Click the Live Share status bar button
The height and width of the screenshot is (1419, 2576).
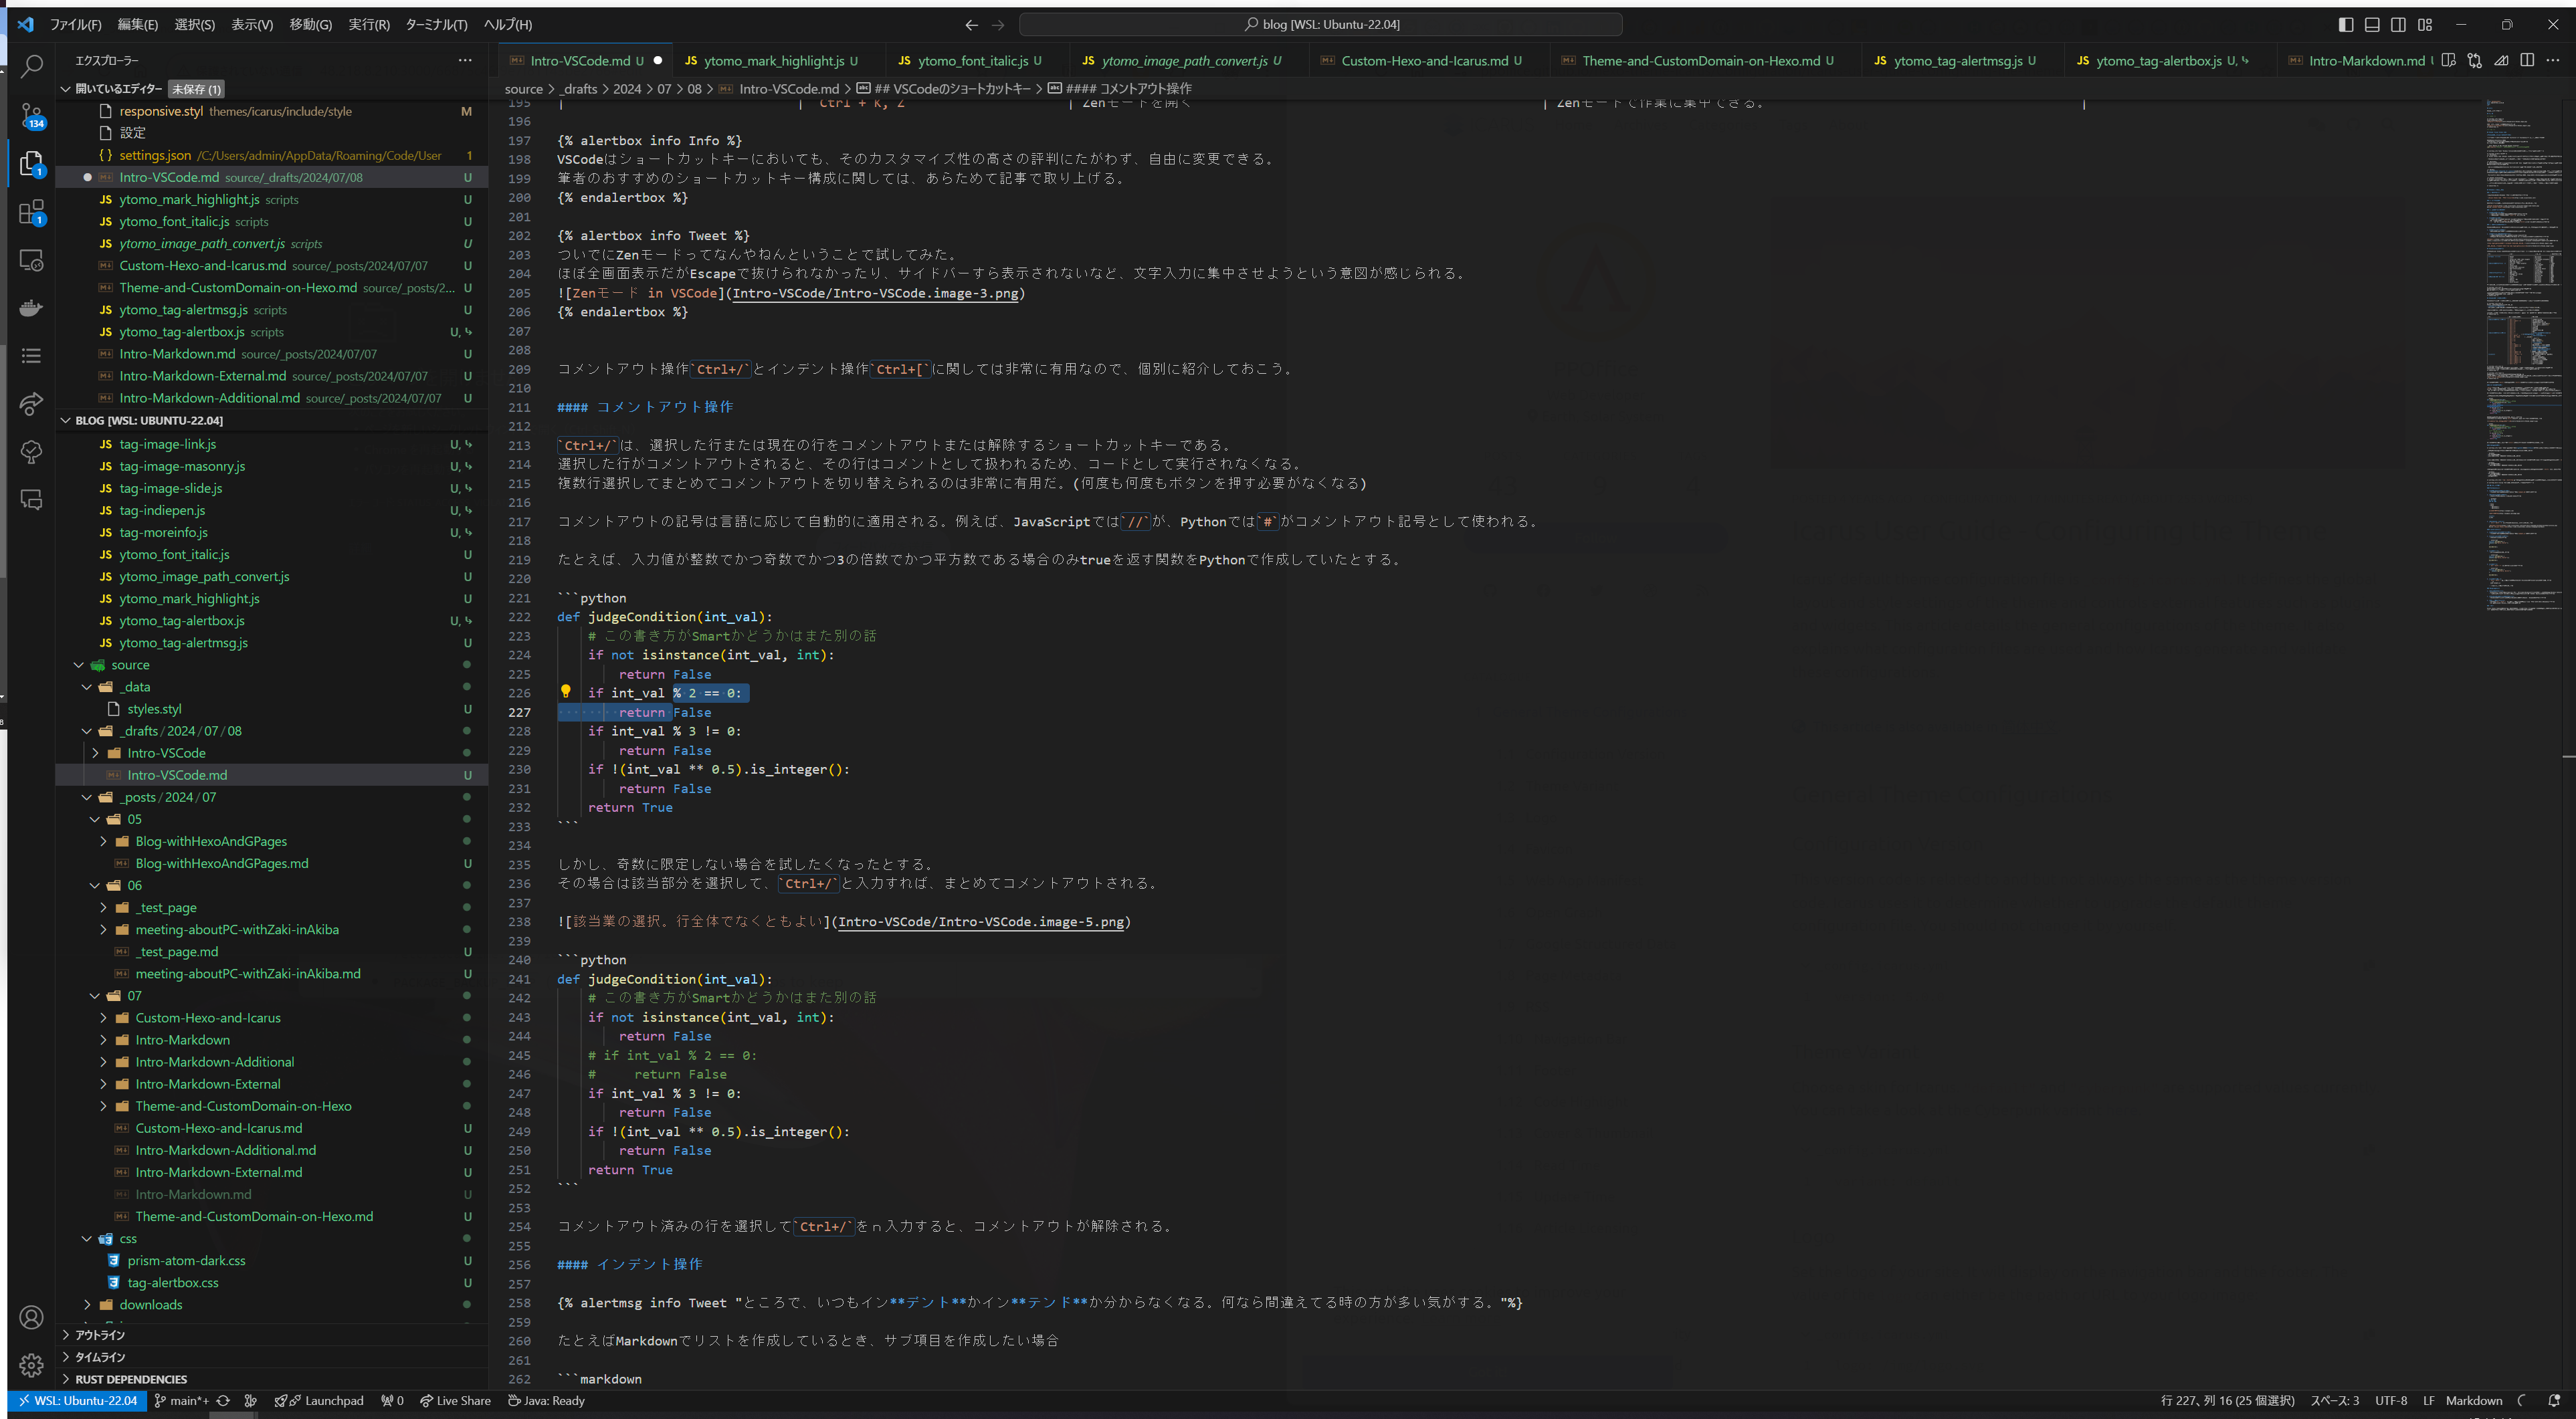[x=455, y=1401]
